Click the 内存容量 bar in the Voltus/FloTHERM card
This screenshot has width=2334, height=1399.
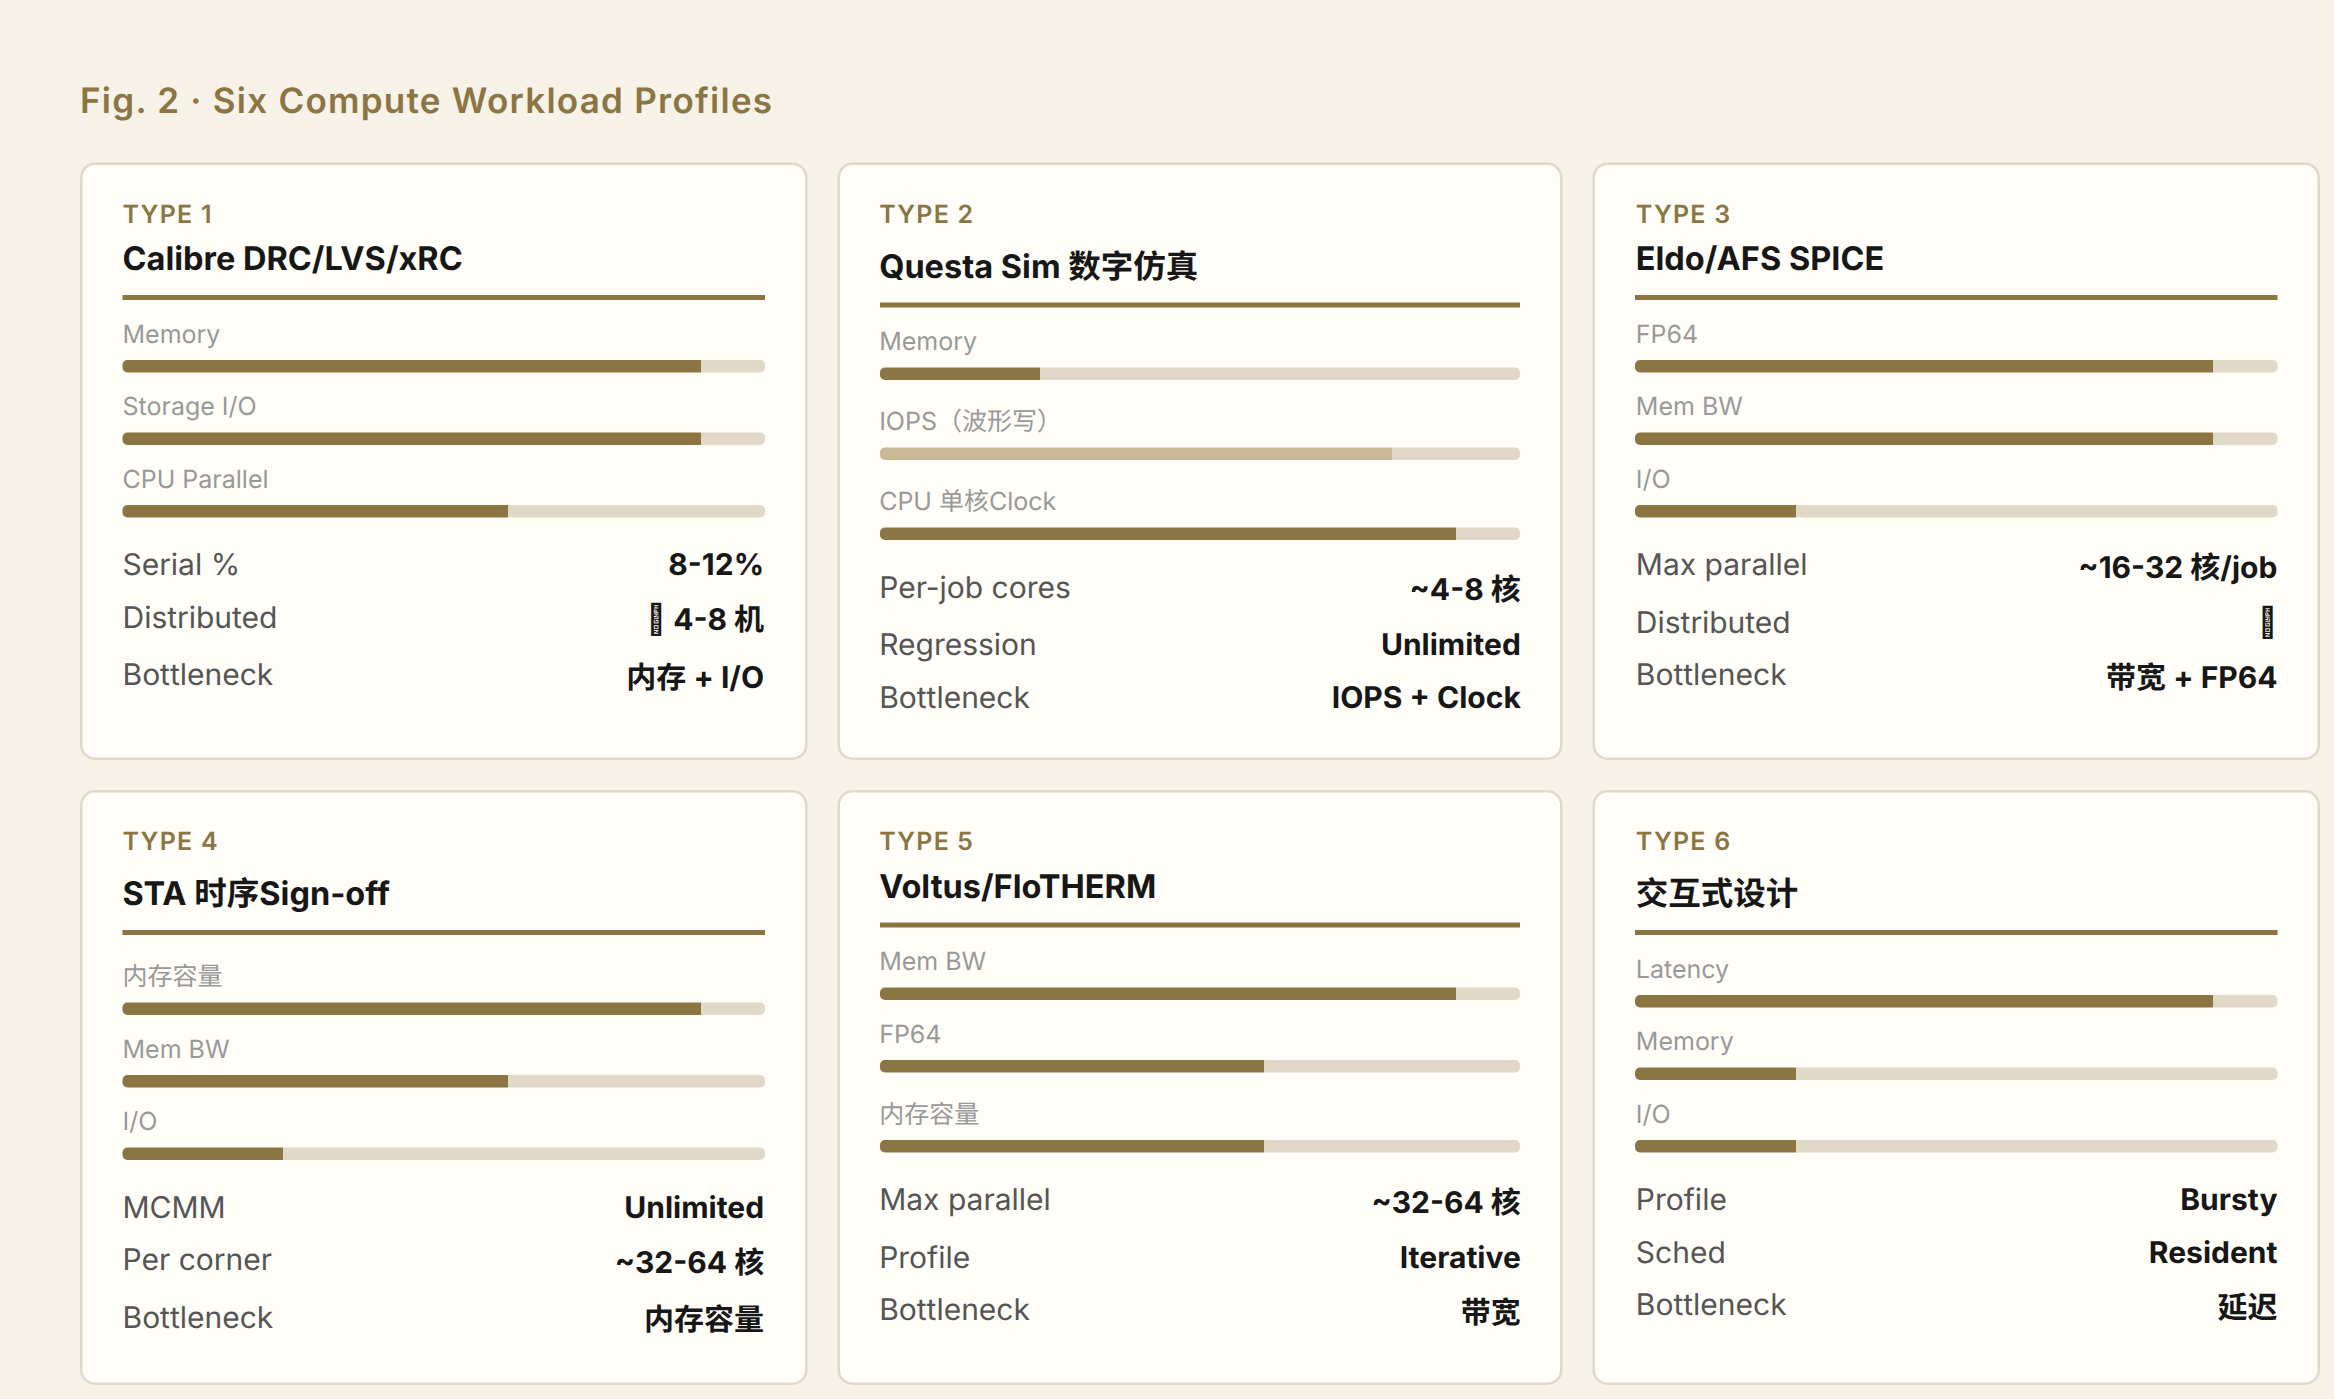pyautogui.click(x=1200, y=1146)
